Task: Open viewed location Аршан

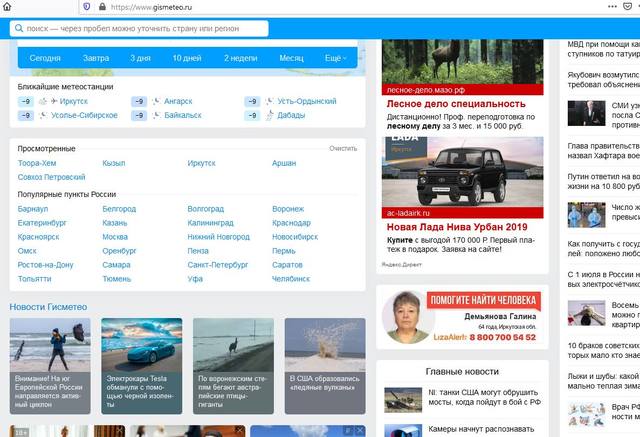Action: (x=284, y=163)
